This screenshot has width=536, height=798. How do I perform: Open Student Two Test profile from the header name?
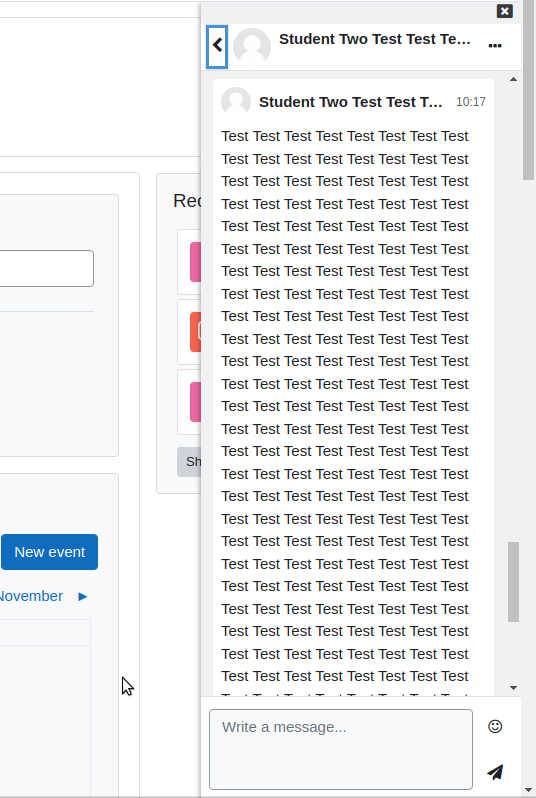tap(375, 39)
